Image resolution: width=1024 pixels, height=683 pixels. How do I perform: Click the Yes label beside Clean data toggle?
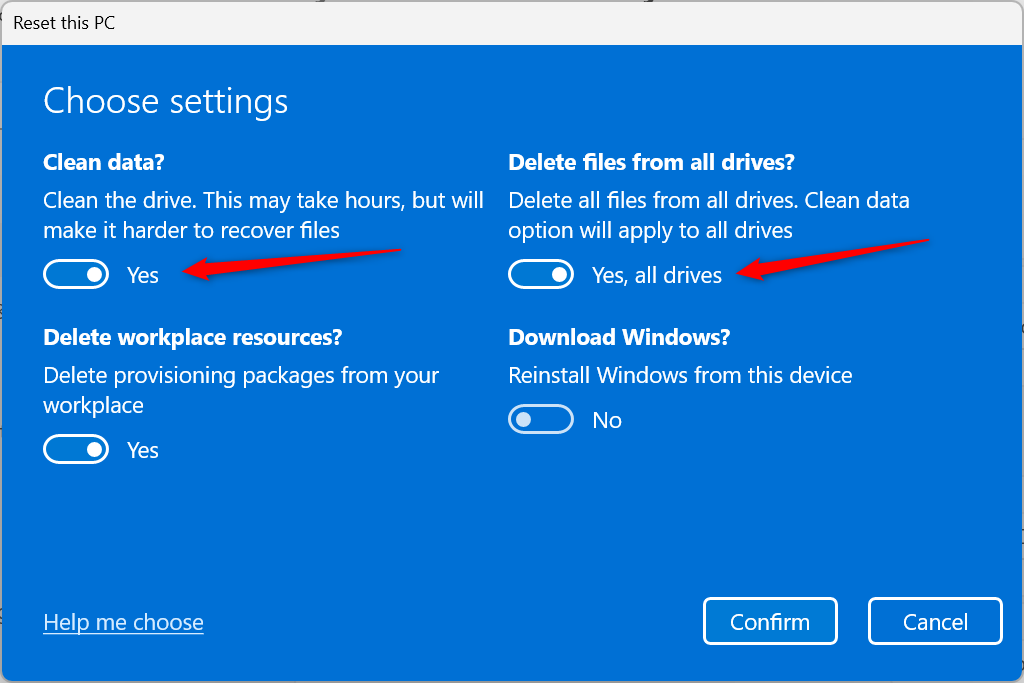point(142,275)
